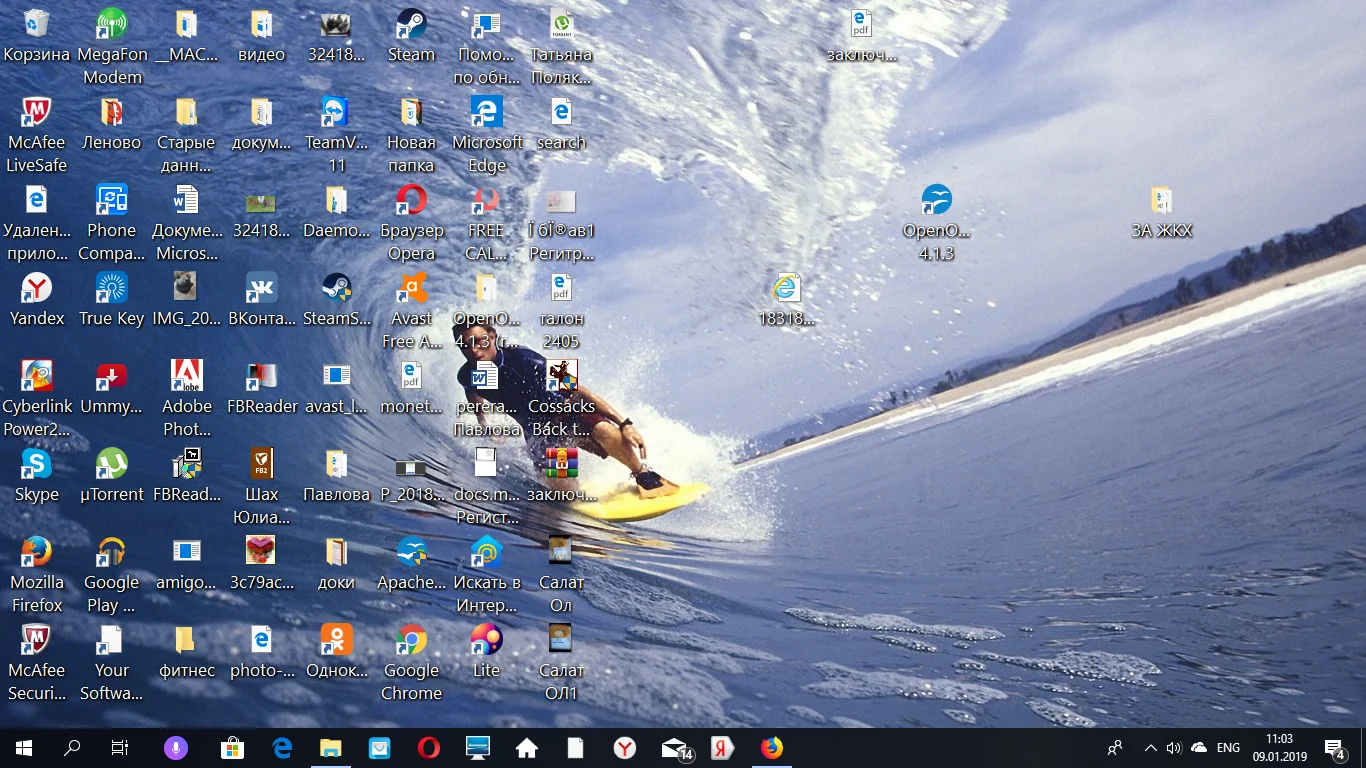Switch the ENG input language indicator

[1228, 748]
